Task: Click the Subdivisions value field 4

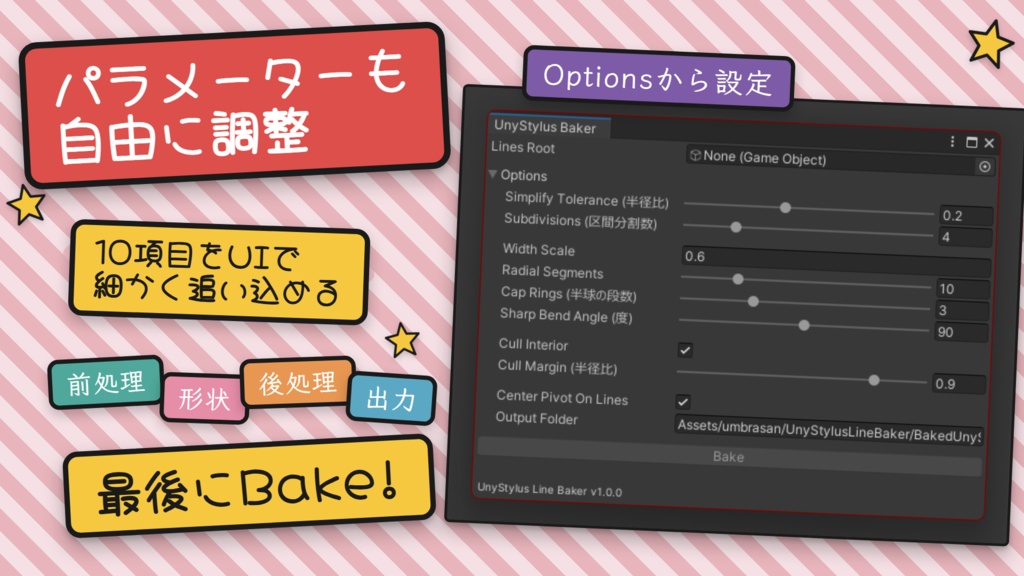Action: tap(965, 236)
